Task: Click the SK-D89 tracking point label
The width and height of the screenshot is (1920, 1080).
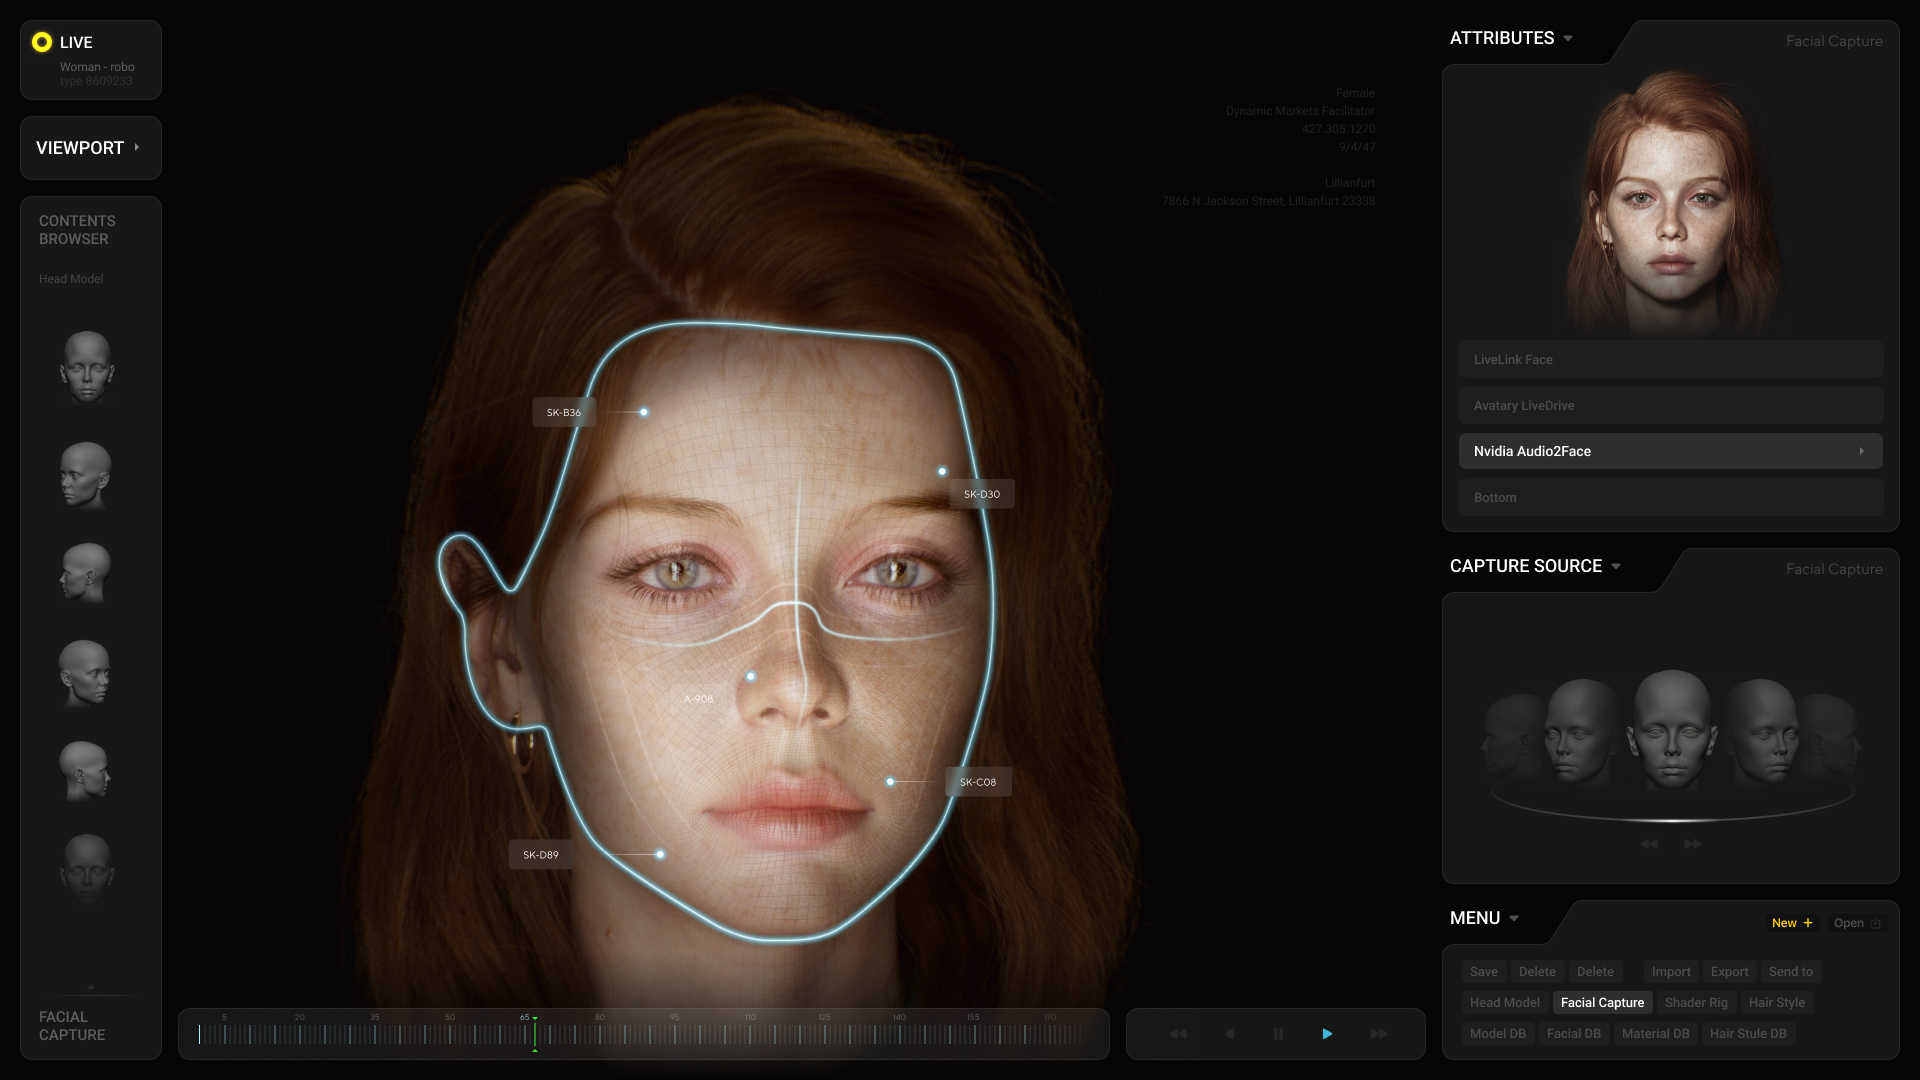Action: pos(541,854)
